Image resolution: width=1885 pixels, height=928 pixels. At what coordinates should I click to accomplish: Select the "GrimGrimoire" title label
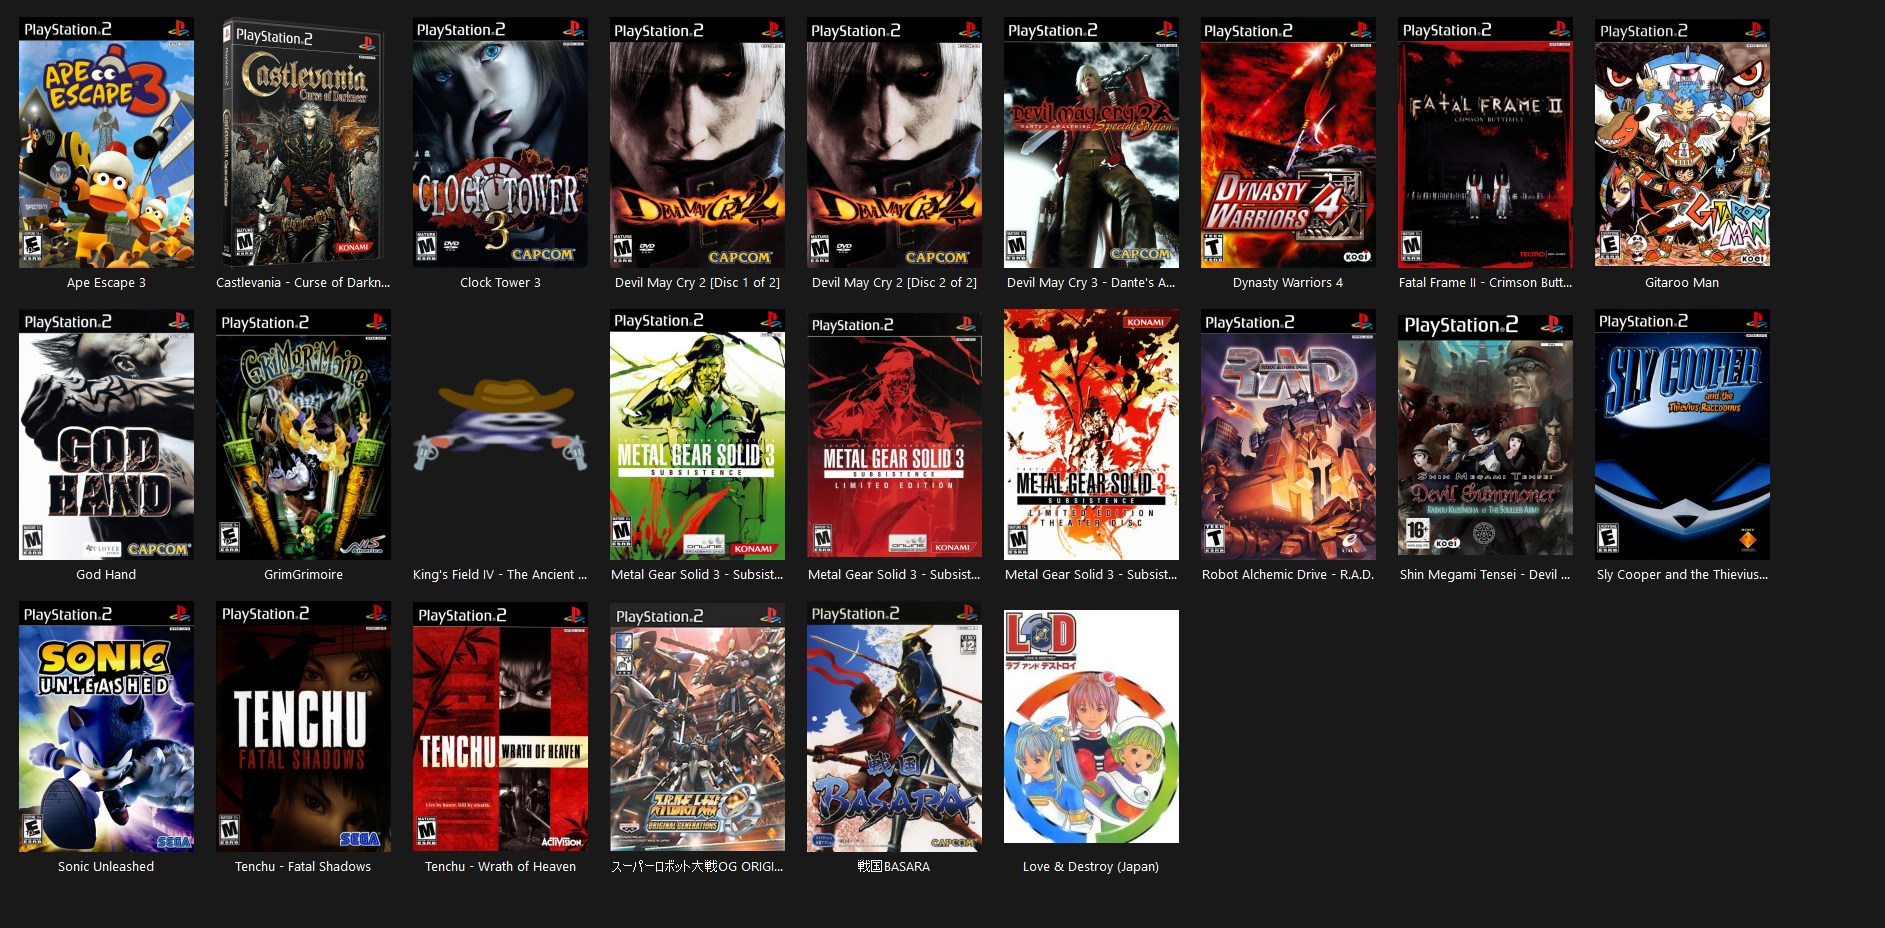(303, 575)
